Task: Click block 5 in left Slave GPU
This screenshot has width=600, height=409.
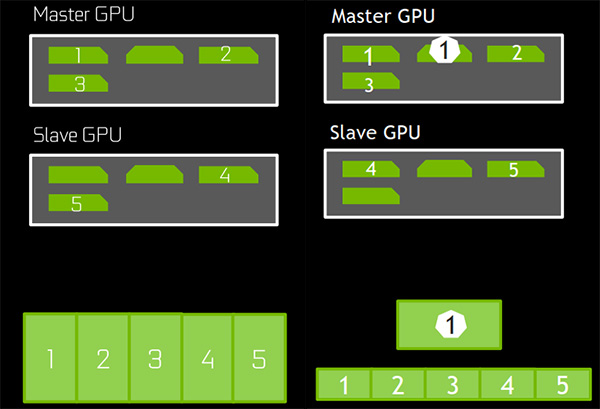Action: coord(78,203)
